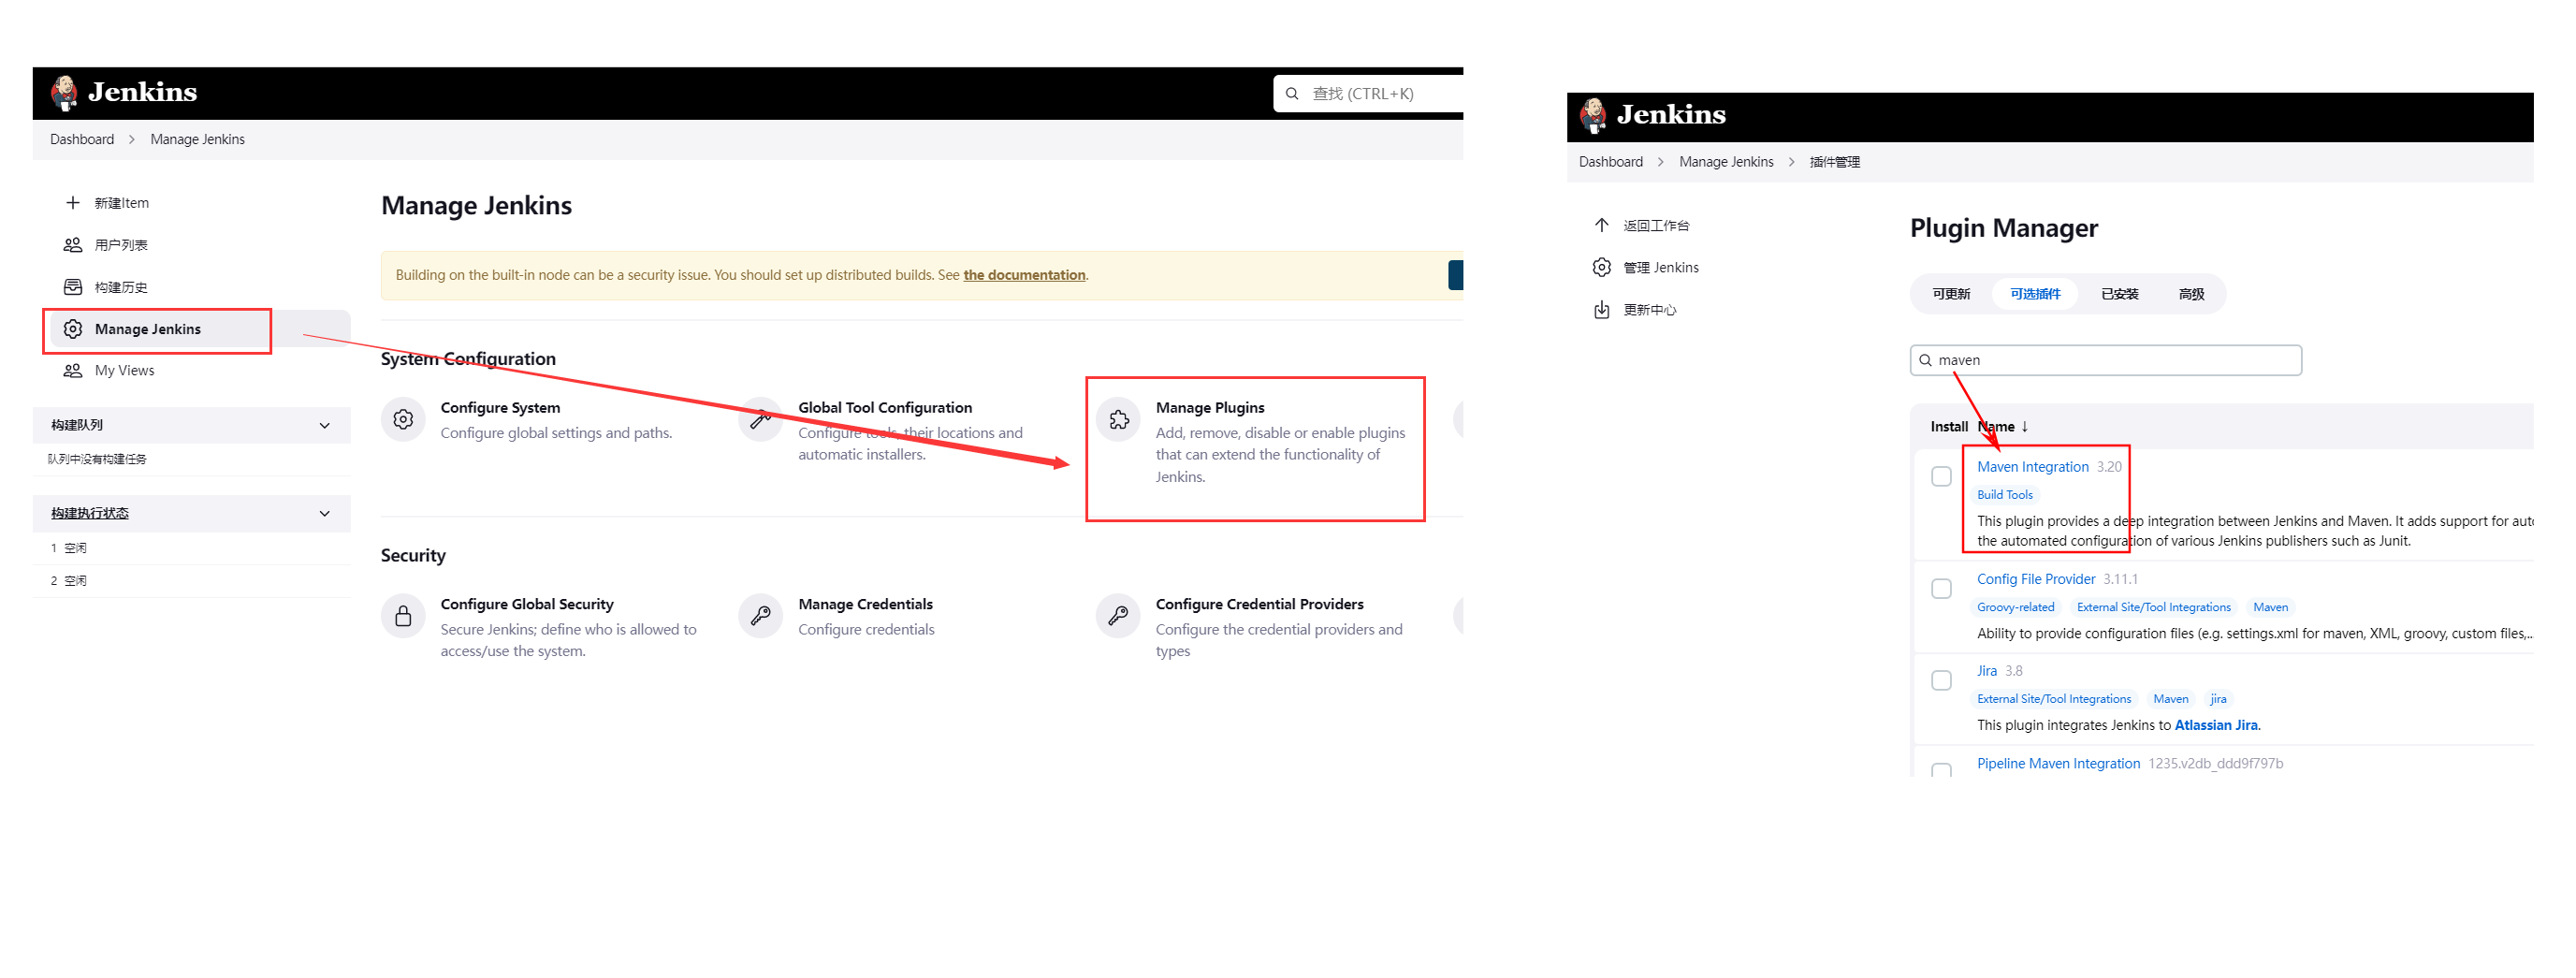Image resolution: width=2576 pixels, height=978 pixels.
Task: Tick the Maven Integration install checkbox
Action: (1942, 477)
